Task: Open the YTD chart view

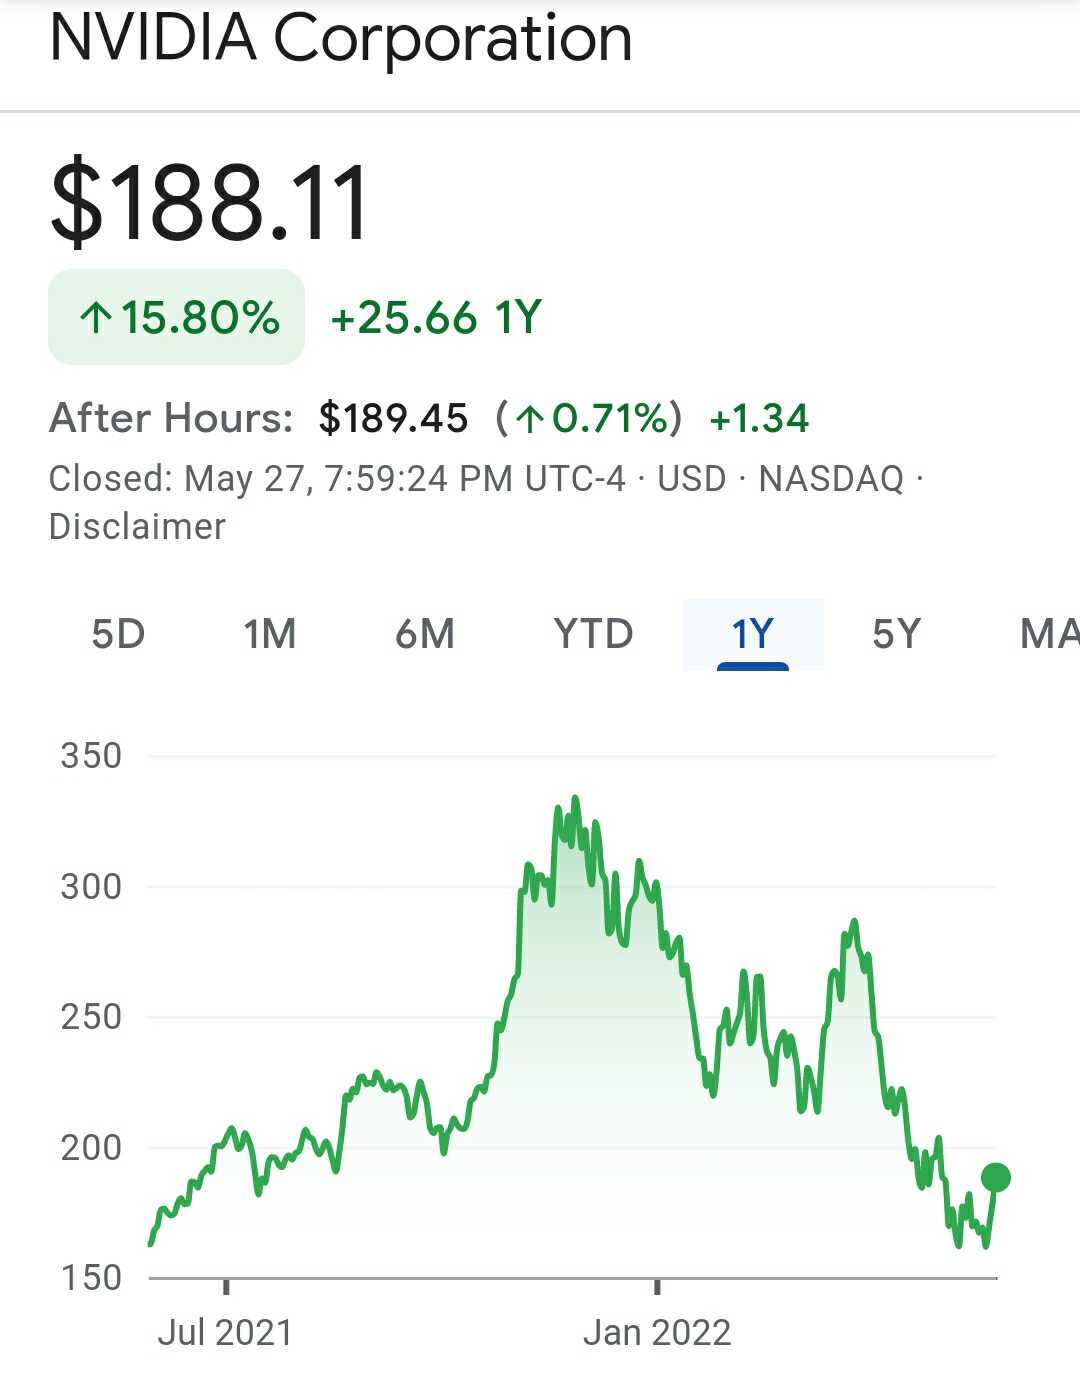Action: 593,634
